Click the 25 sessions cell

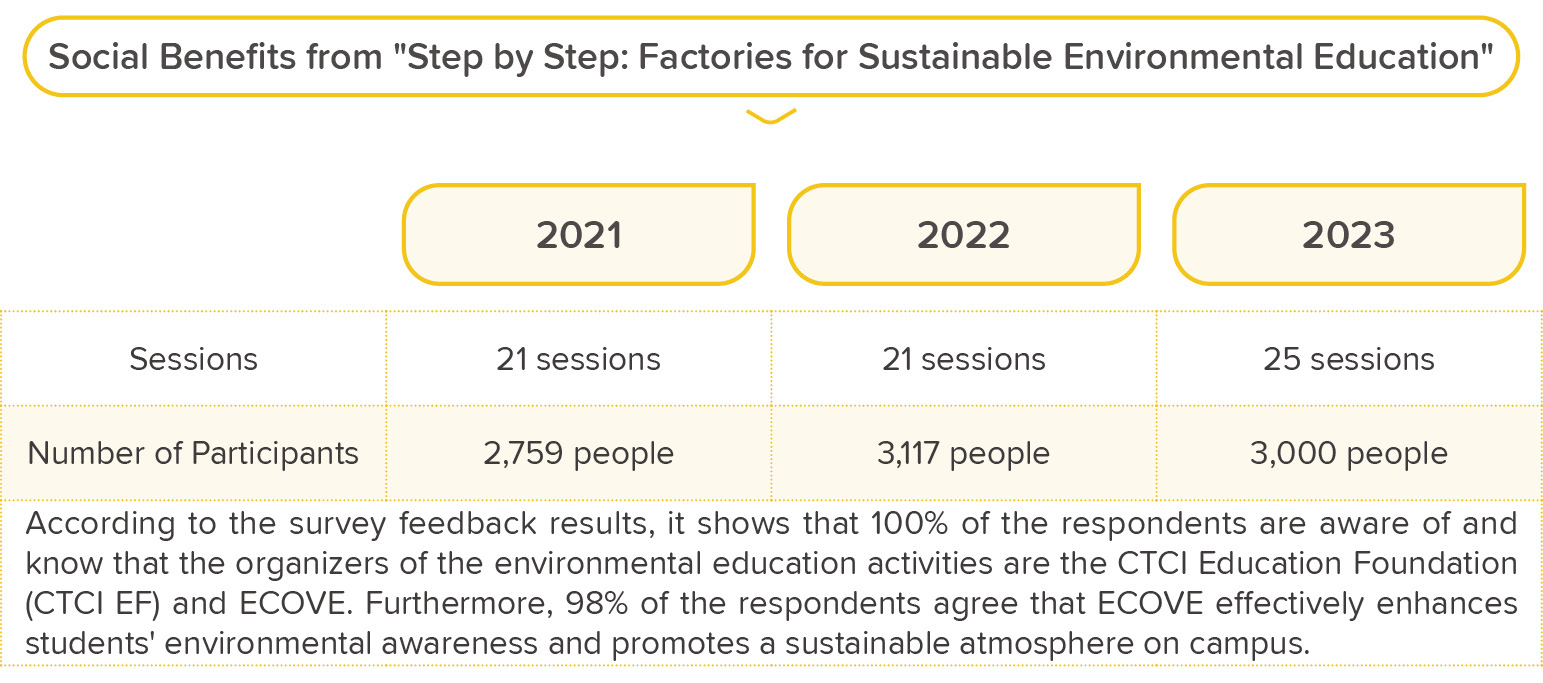pyautogui.click(x=1348, y=359)
